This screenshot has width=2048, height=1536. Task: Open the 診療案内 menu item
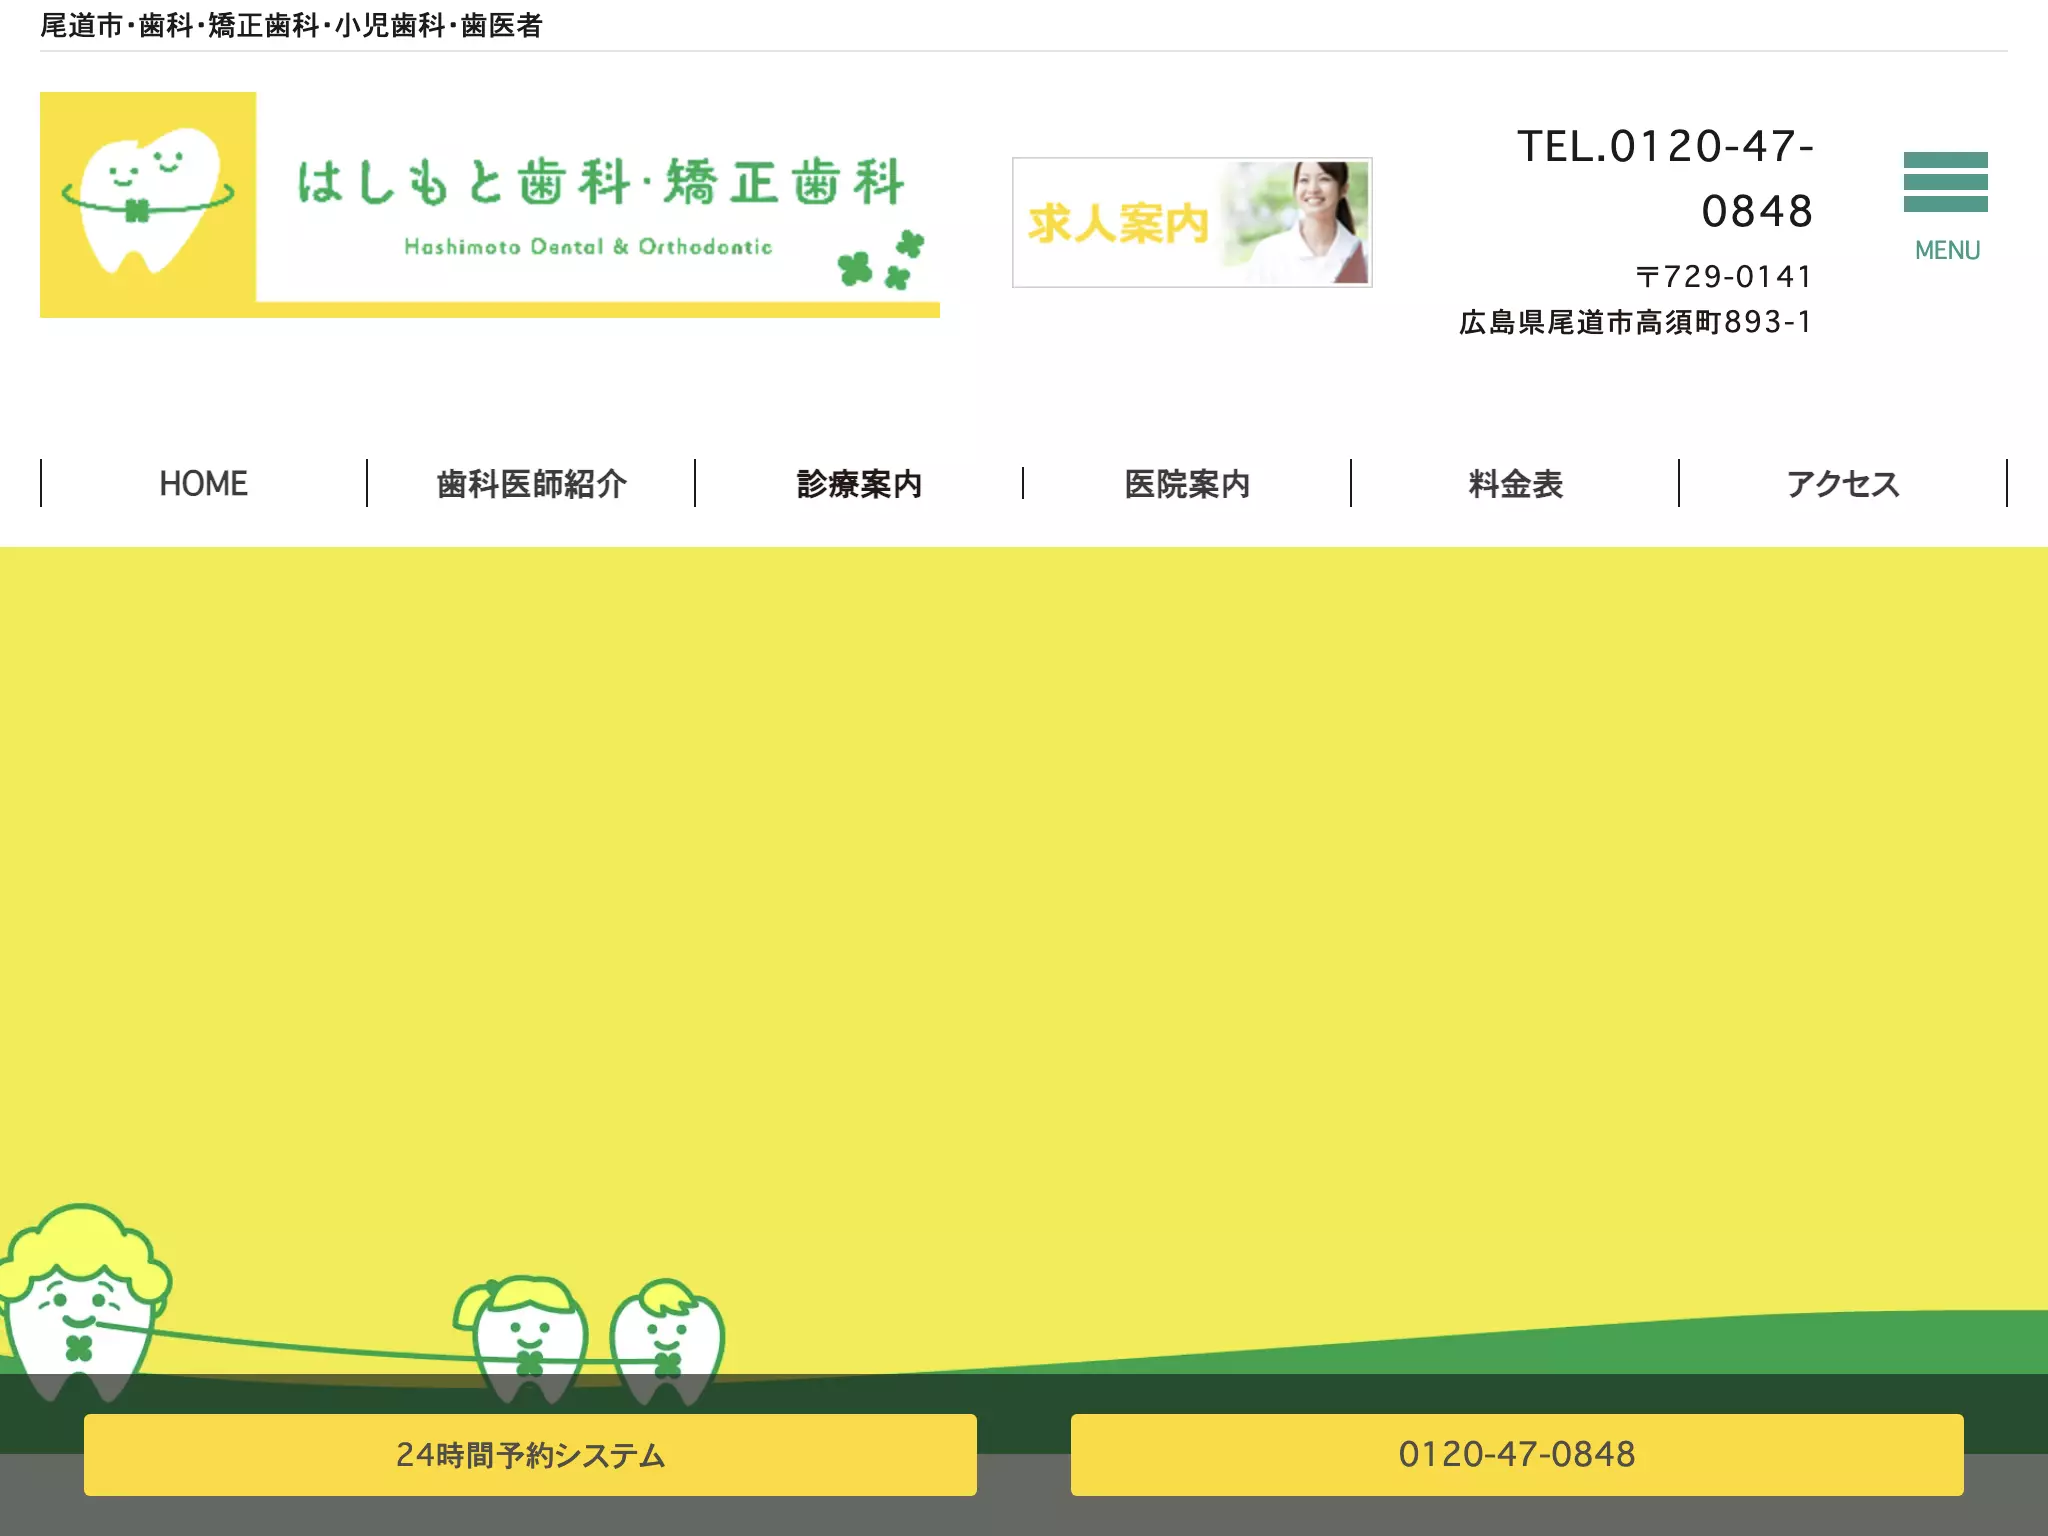[859, 484]
